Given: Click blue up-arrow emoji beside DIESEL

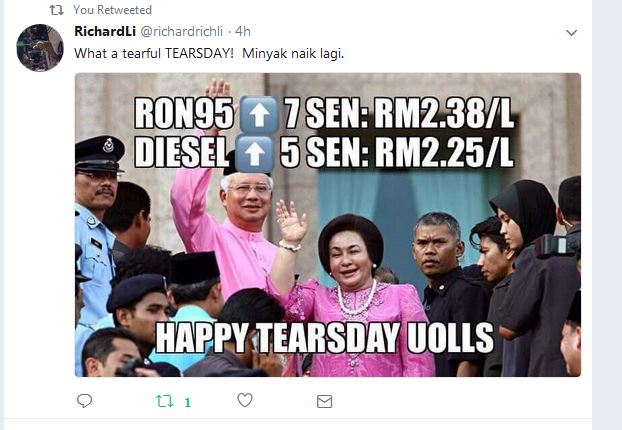Looking at the screenshot, I should coord(254,154).
